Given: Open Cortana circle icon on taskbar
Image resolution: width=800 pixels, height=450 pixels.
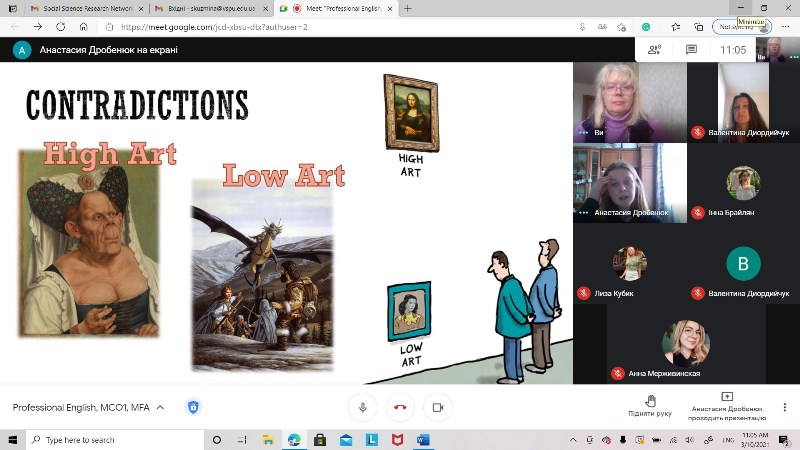Looking at the screenshot, I should pos(217,440).
